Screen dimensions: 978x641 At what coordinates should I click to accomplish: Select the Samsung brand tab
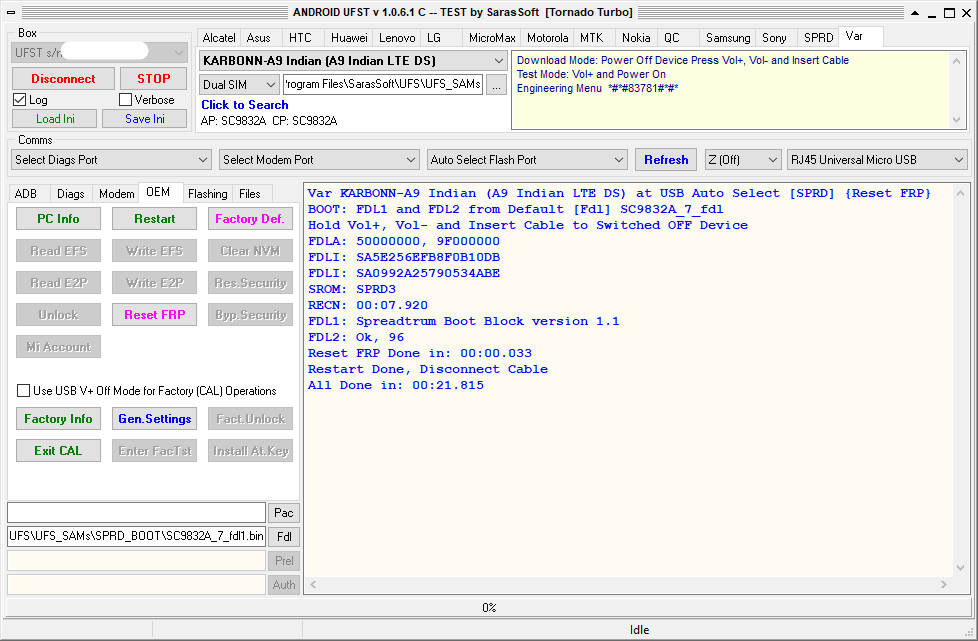tap(728, 38)
